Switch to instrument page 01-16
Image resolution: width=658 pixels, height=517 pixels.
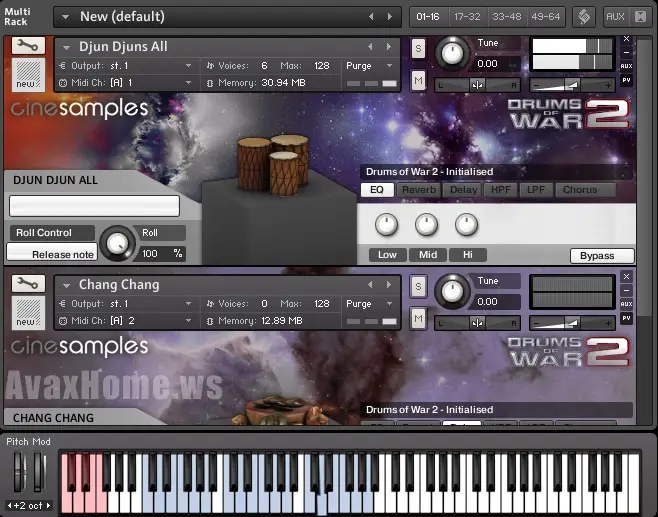[x=428, y=17]
